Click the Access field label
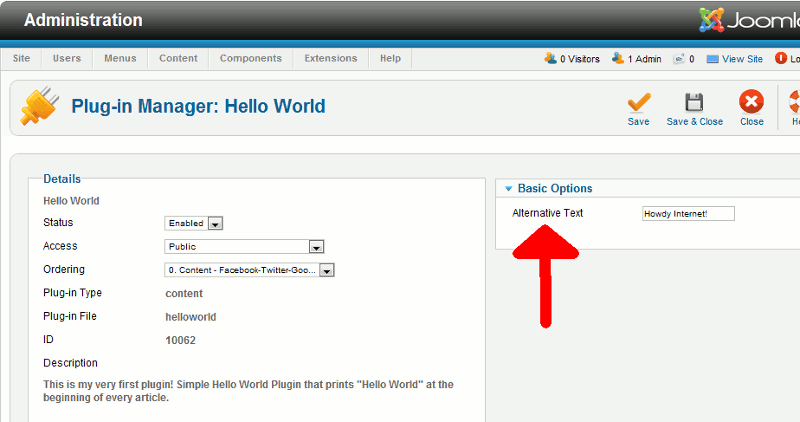 60,246
